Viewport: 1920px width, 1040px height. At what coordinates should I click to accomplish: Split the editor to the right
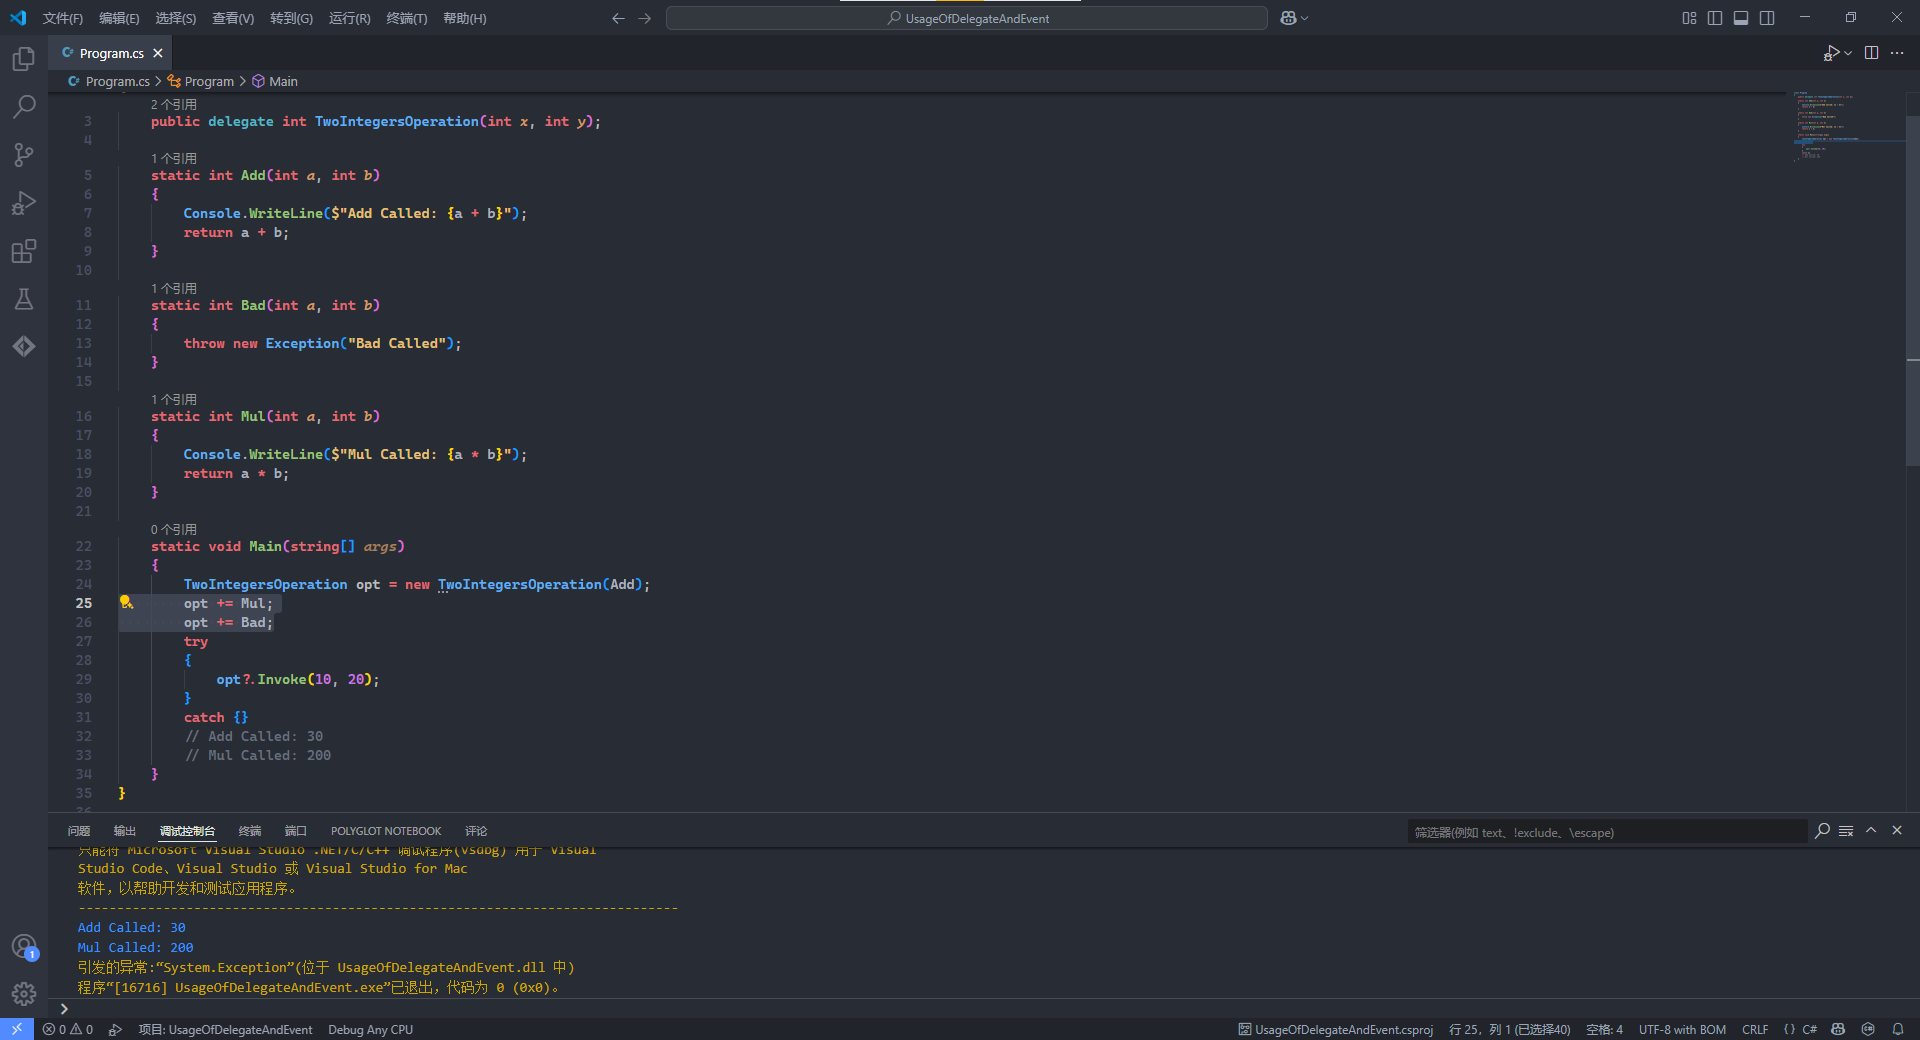click(x=1871, y=53)
